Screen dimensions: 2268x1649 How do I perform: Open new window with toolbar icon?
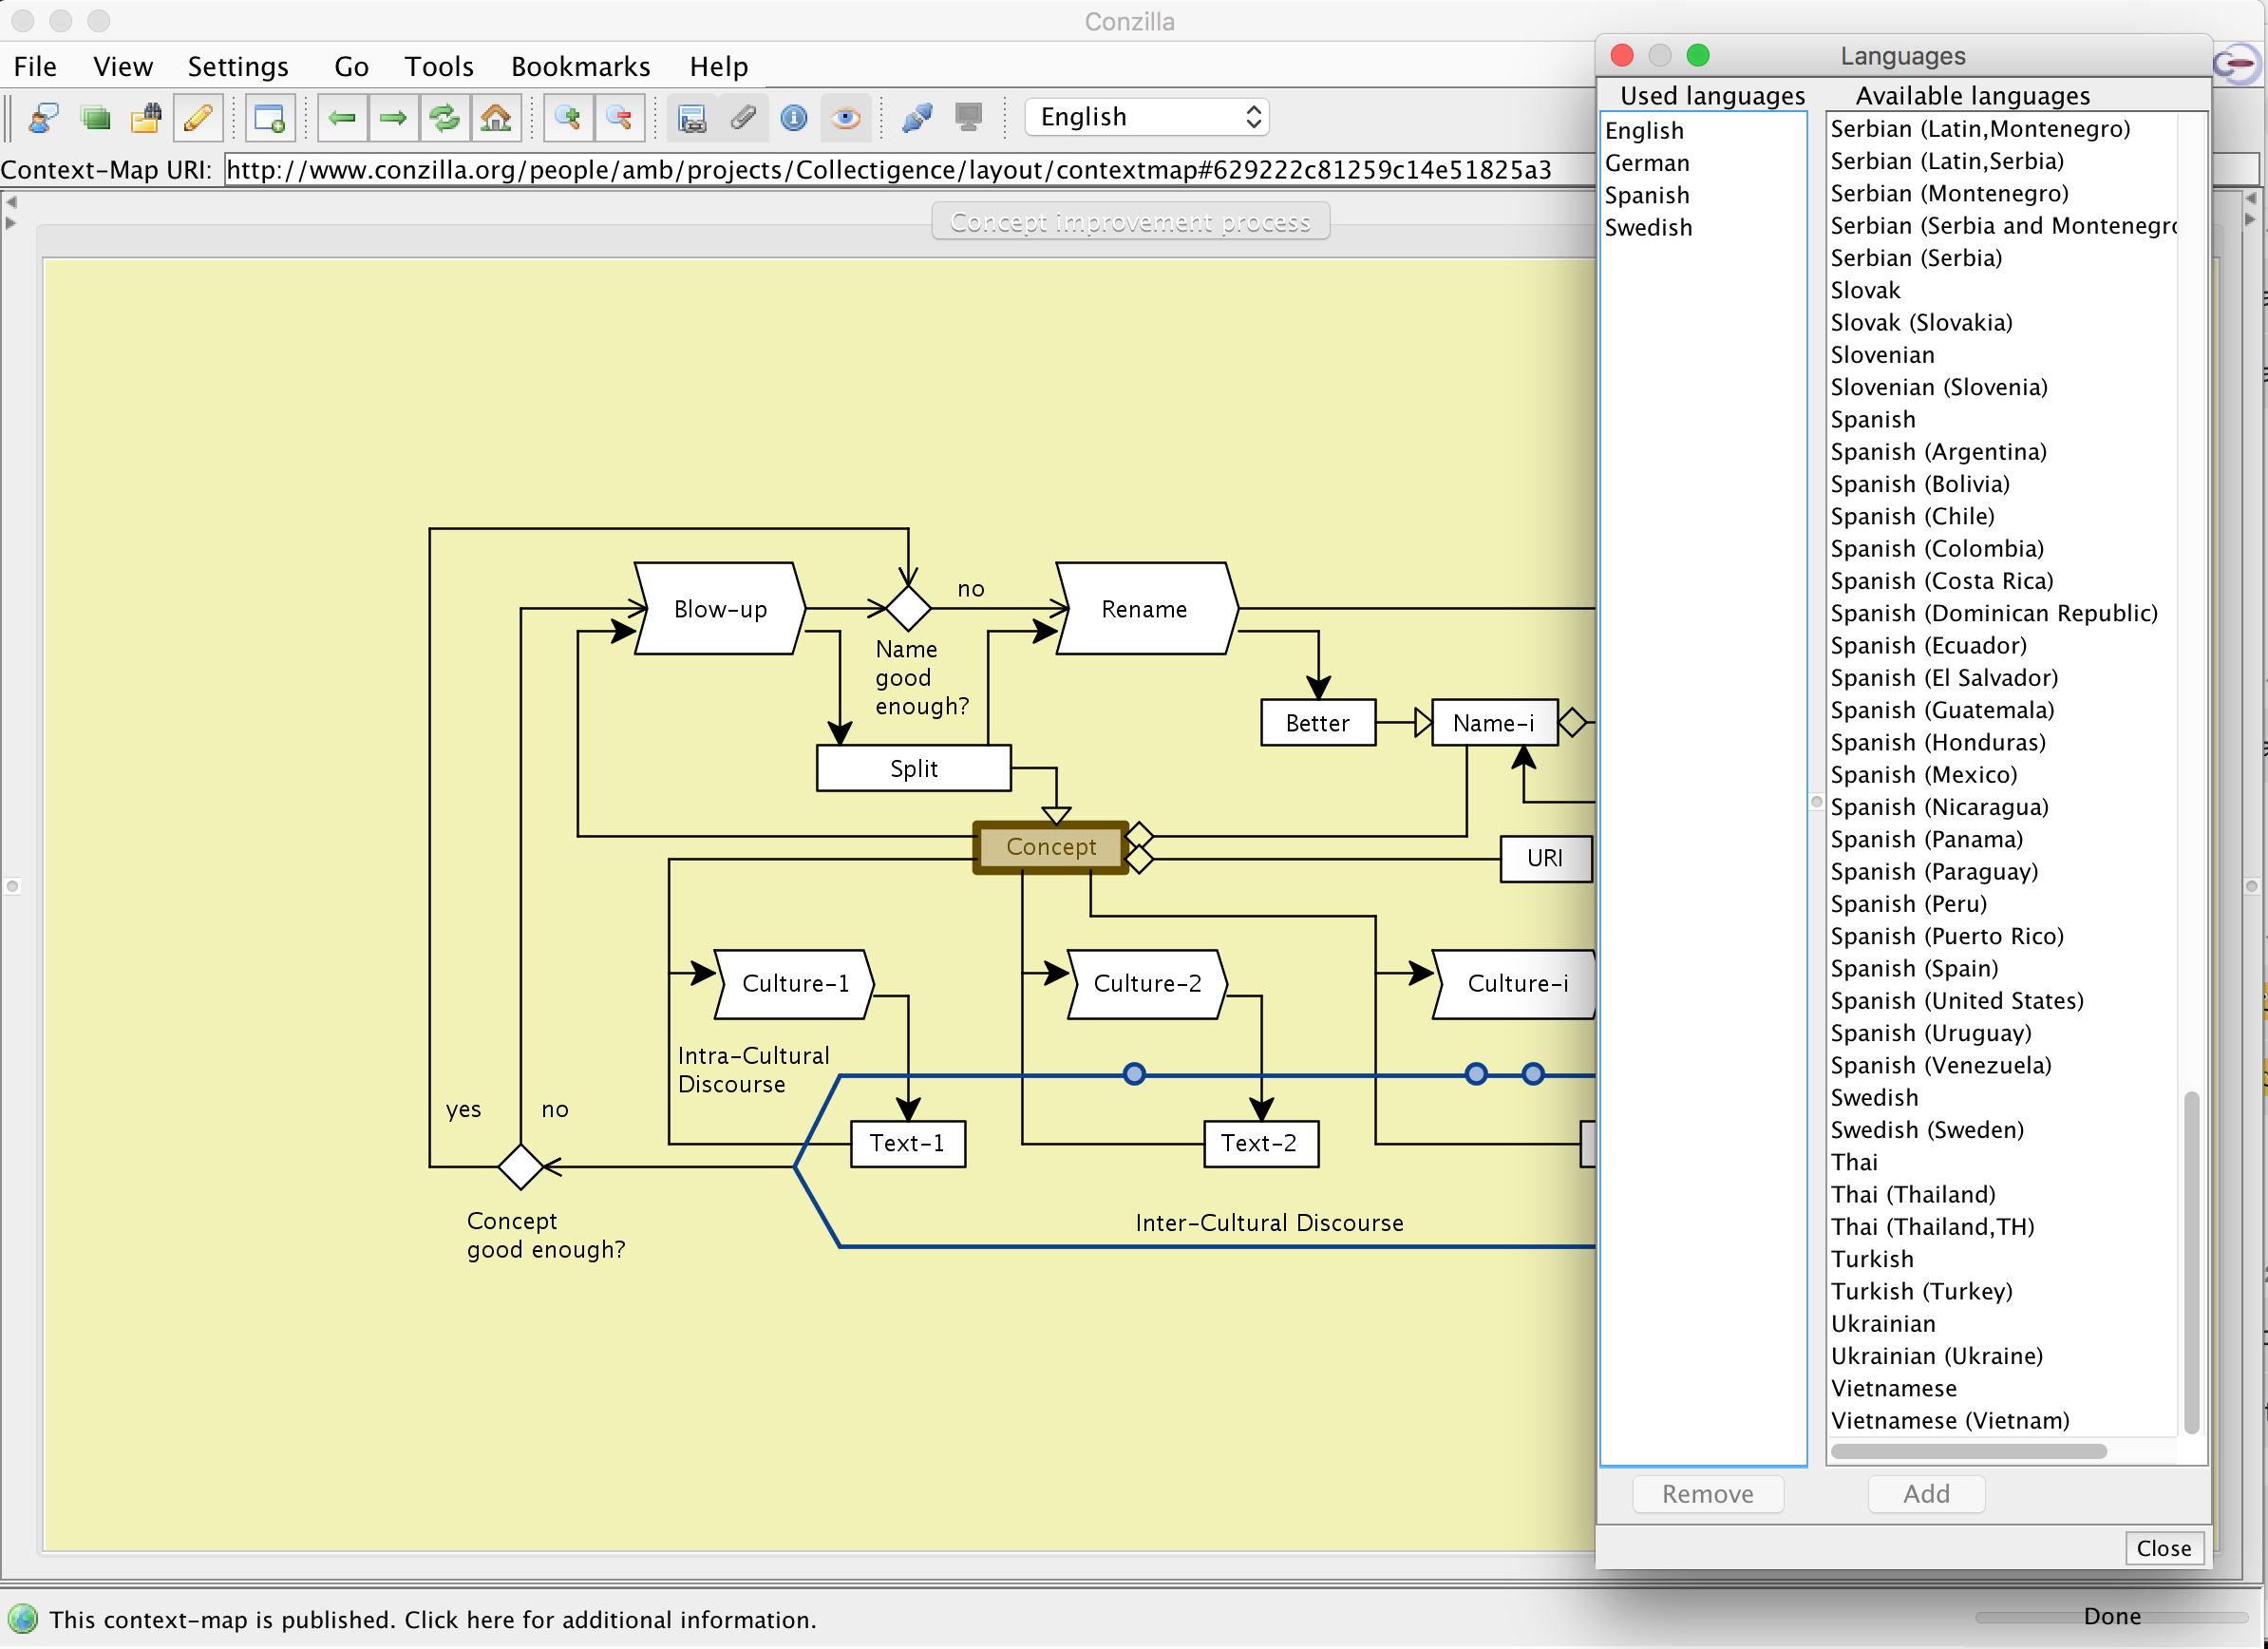click(269, 118)
